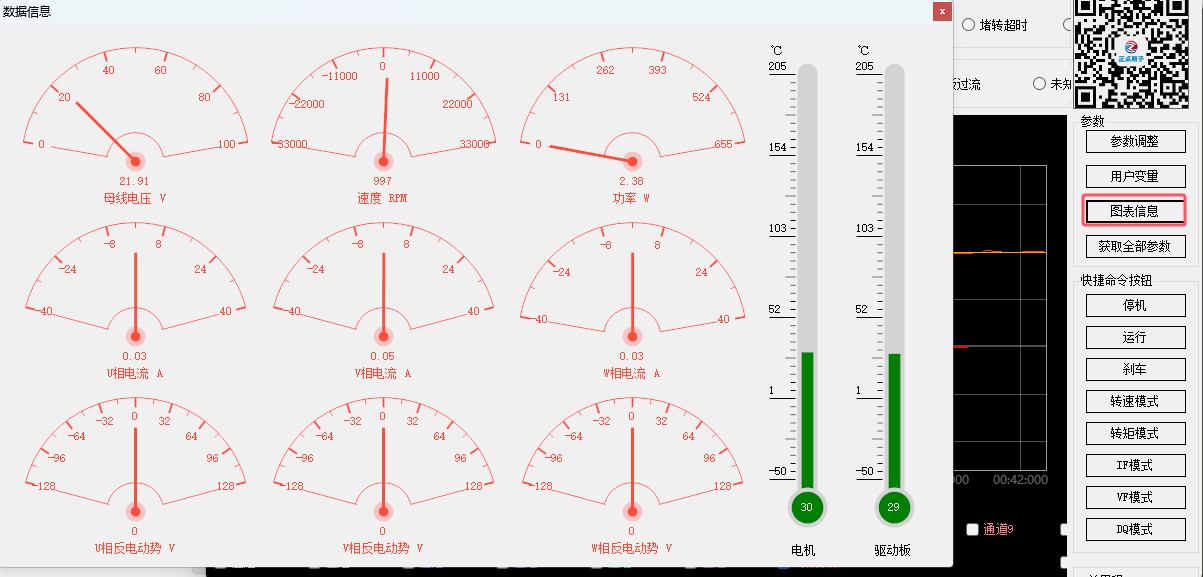
Task: Click the 00:42:000 time axis label
Action: [1020, 480]
